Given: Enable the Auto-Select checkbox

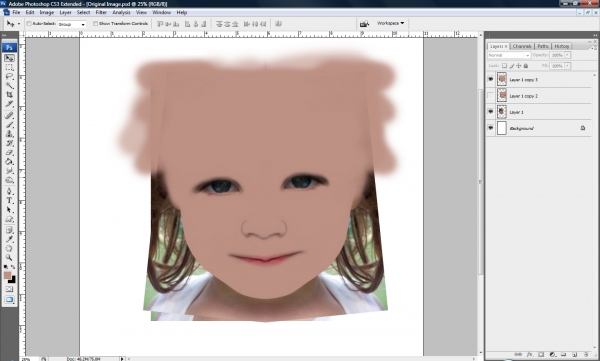Looking at the screenshot, I should tap(29, 24).
